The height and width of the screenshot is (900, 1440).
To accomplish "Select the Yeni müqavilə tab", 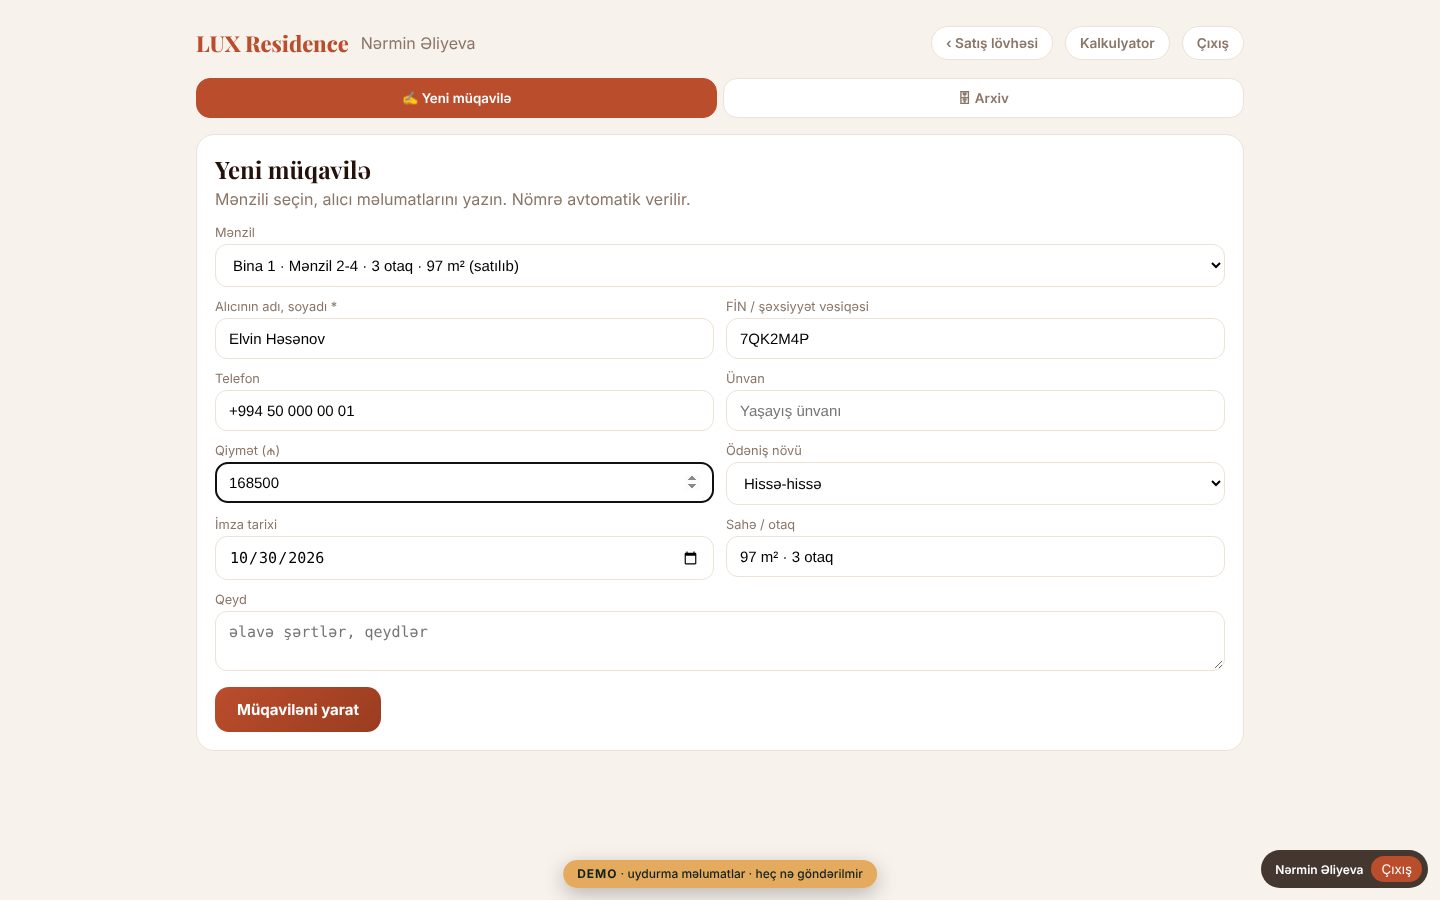I will click(456, 98).
